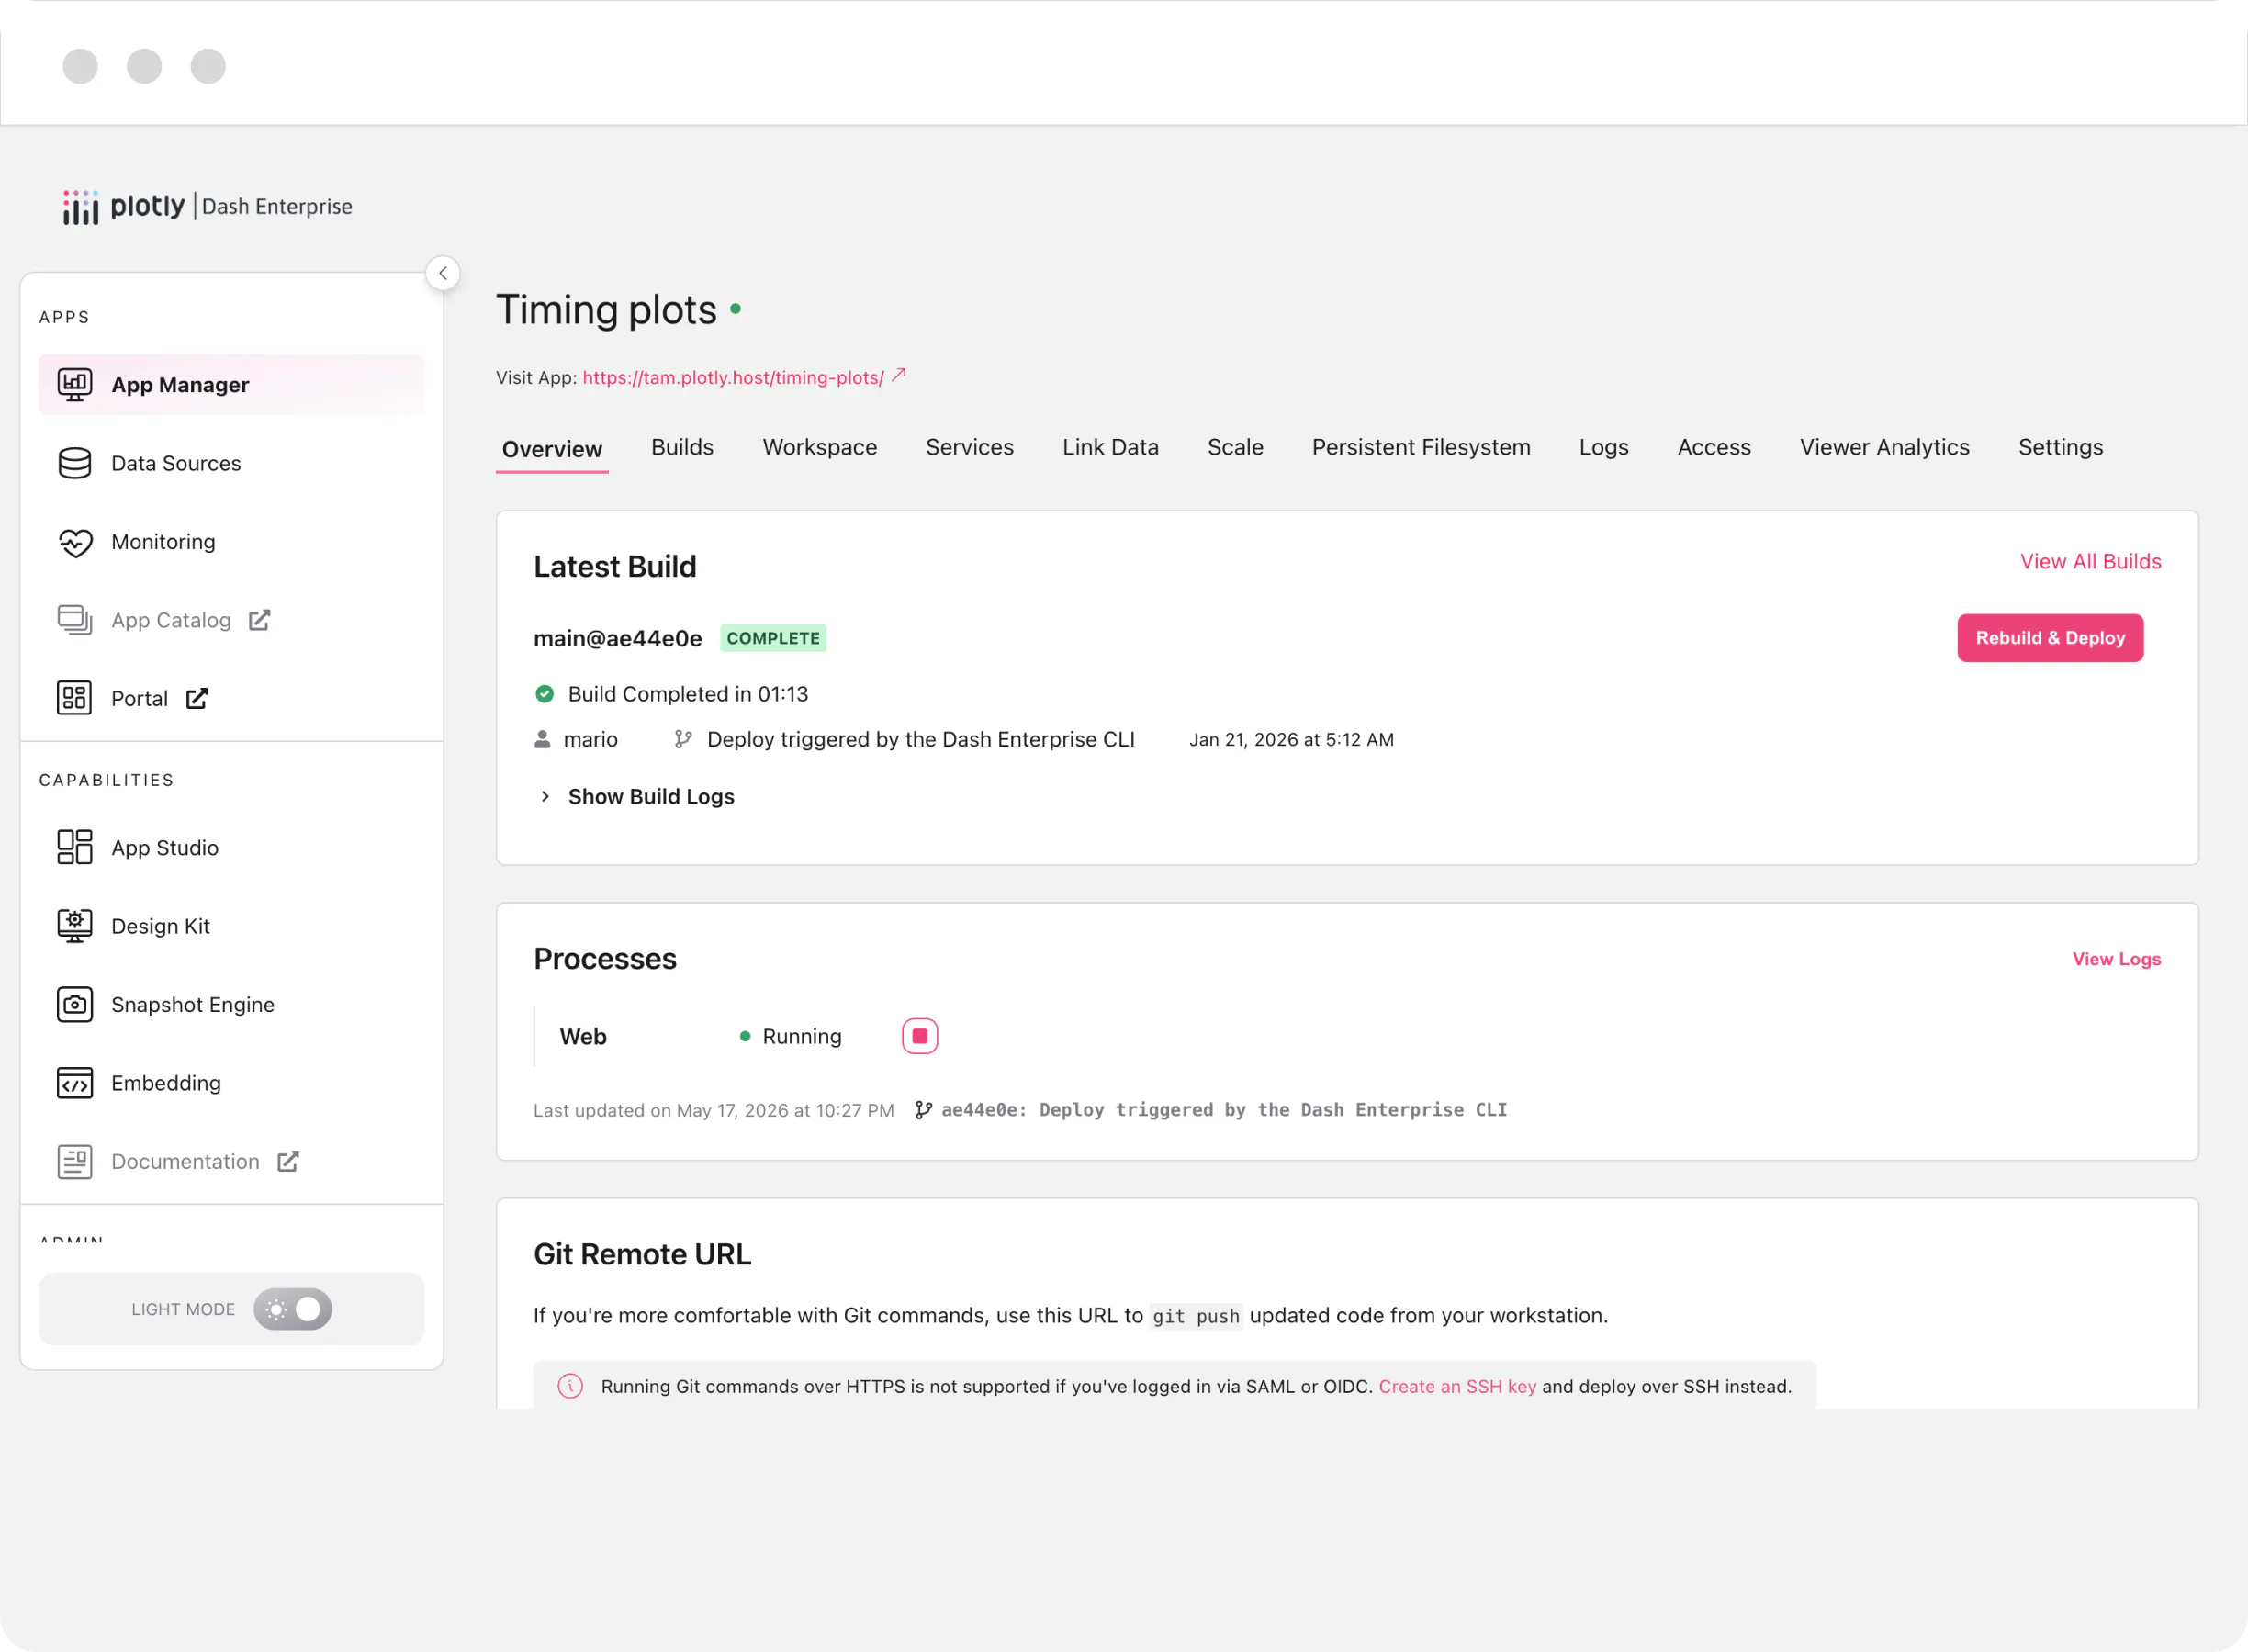Click the Rebuild & Deploy button
This screenshot has height=1652, width=2248.
click(x=2050, y=638)
